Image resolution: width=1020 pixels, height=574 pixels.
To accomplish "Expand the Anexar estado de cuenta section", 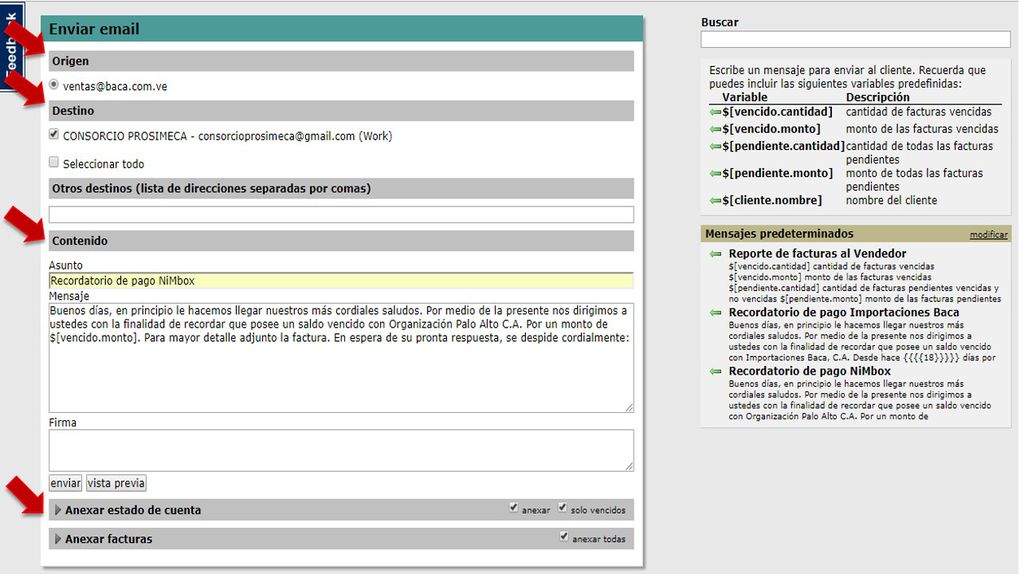I will click(x=58, y=510).
